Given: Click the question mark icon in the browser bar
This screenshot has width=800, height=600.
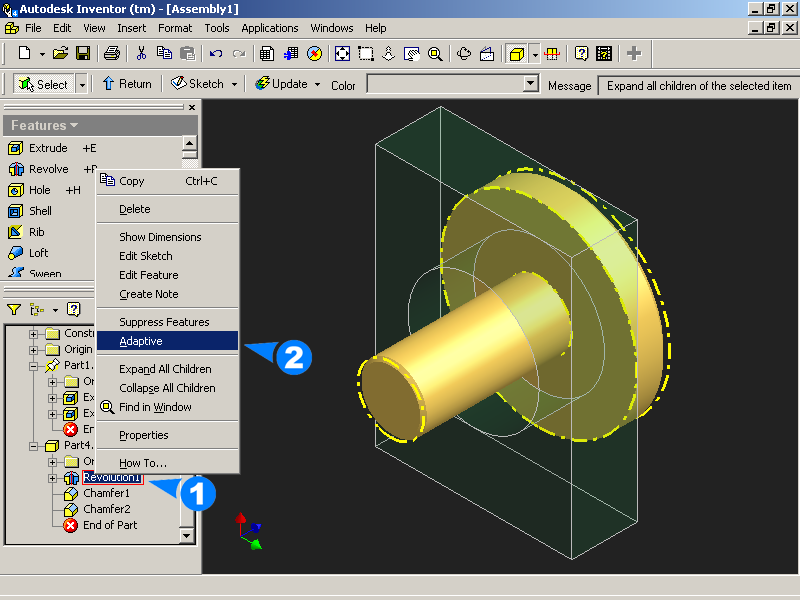Looking at the screenshot, I should pos(73,309).
